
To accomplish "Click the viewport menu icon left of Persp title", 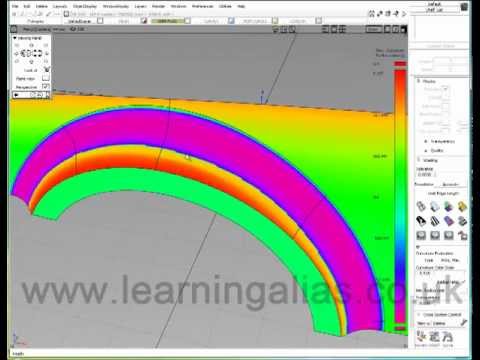I will (x=14, y=29).
